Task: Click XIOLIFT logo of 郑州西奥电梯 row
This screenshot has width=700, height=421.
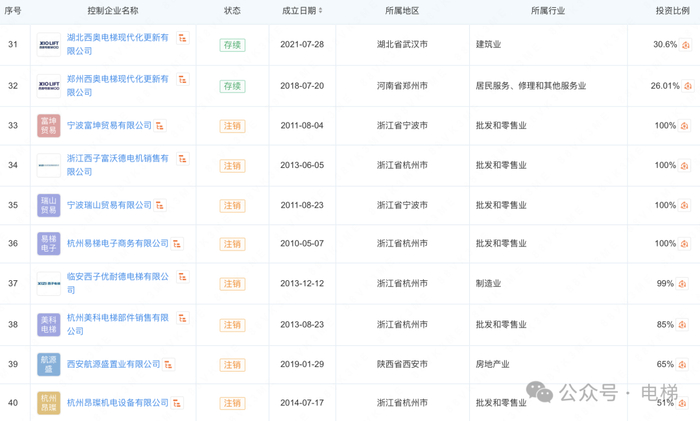Action: [x=49, y=86]
